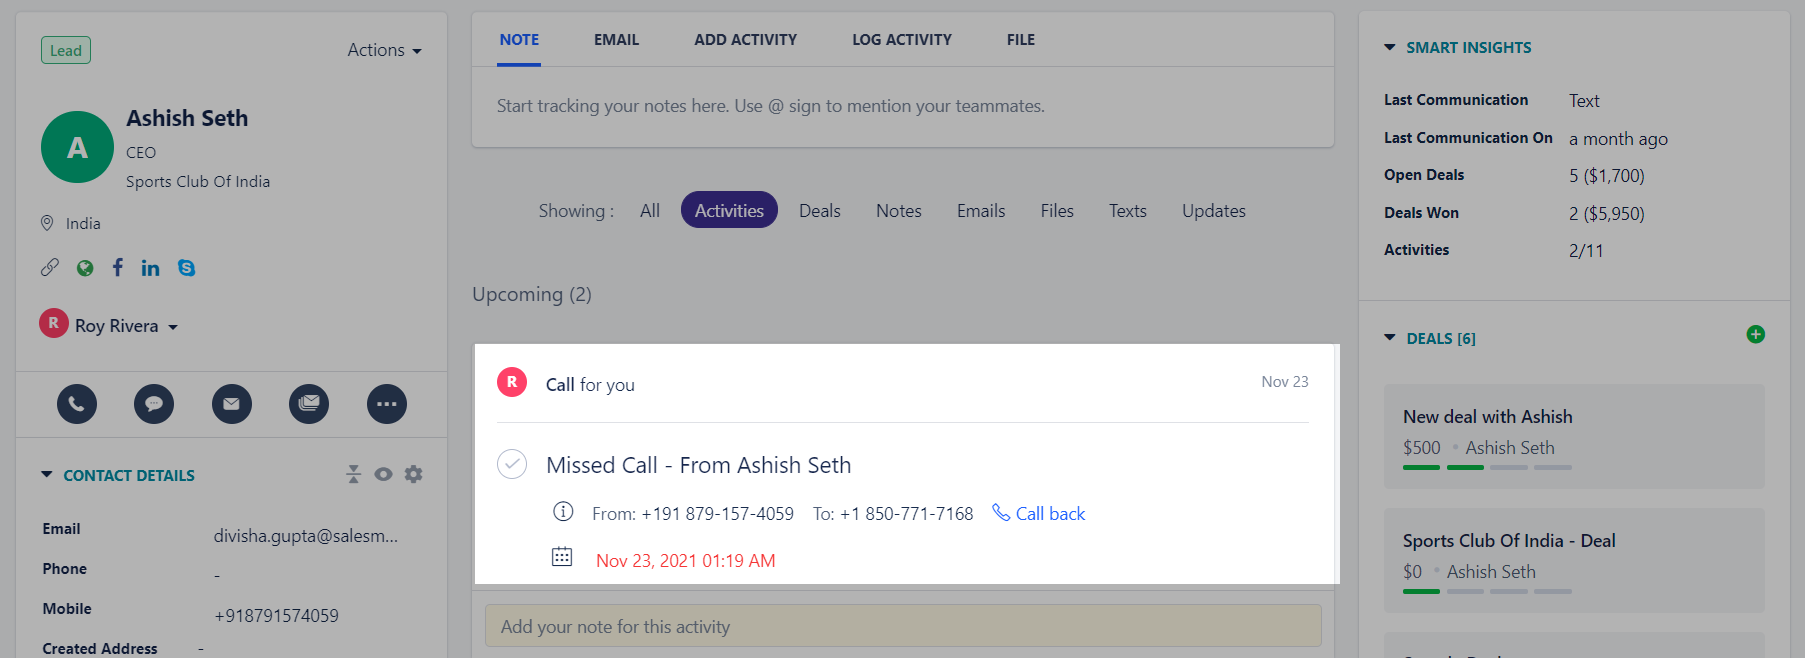The image size is (1805, 658).
Task: Expand the Roy Rivera owner dropdown
Action: pyautogui.click(x=109, y=325)
